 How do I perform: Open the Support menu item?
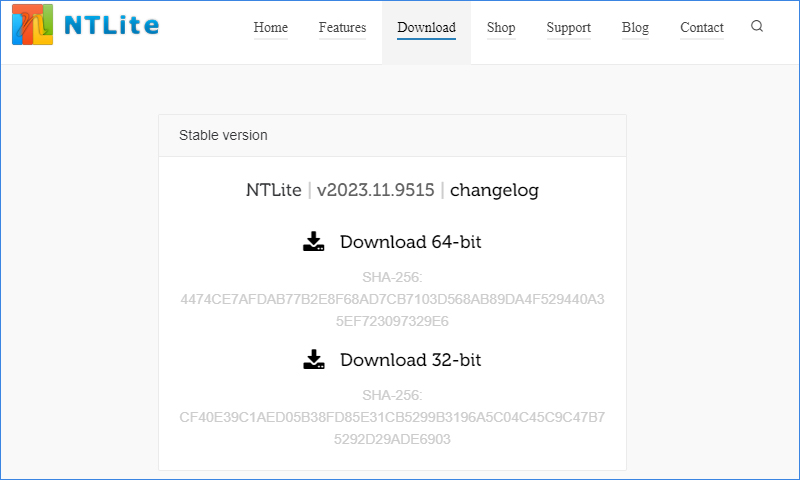pos(568,28)
